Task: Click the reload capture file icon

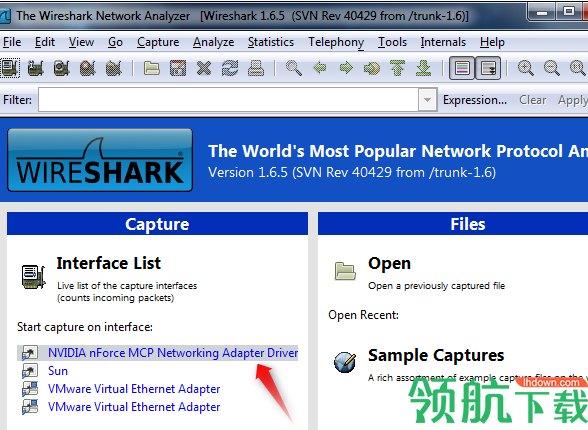Action: pos(230,69)
